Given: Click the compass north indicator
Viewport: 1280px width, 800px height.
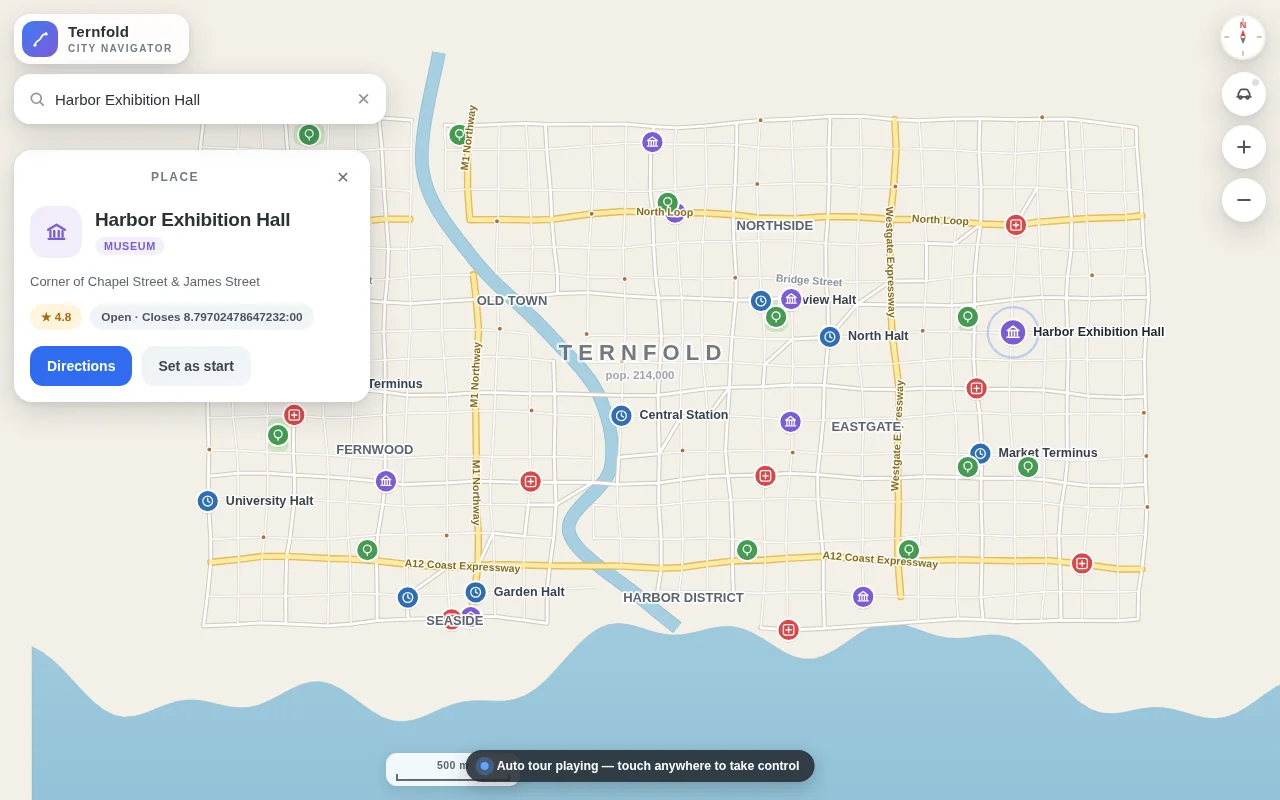Looking at the screenshot, I should 1243,37.
